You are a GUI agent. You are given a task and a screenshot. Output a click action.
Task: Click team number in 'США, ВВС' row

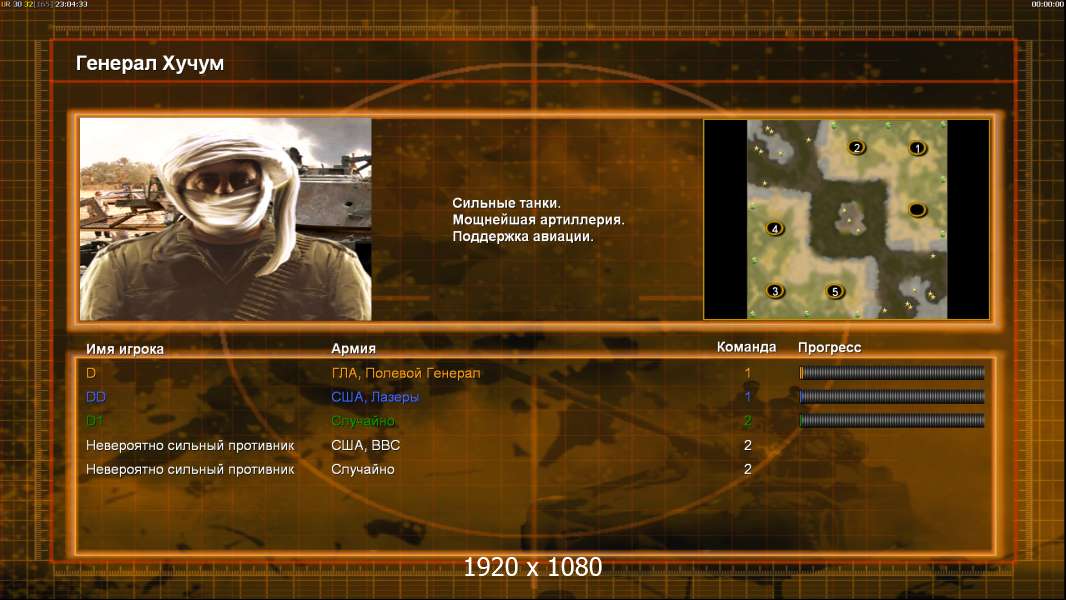748,446
